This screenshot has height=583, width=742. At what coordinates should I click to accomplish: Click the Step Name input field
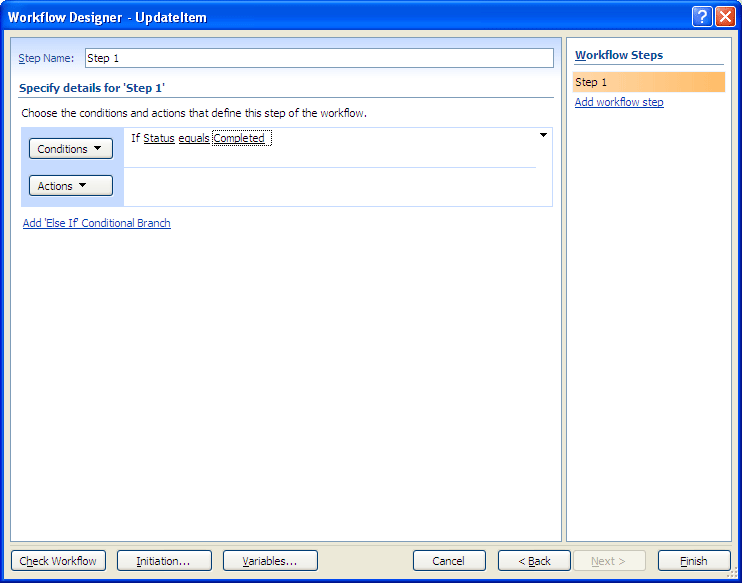pyautogui.click(x=319, y=58)
